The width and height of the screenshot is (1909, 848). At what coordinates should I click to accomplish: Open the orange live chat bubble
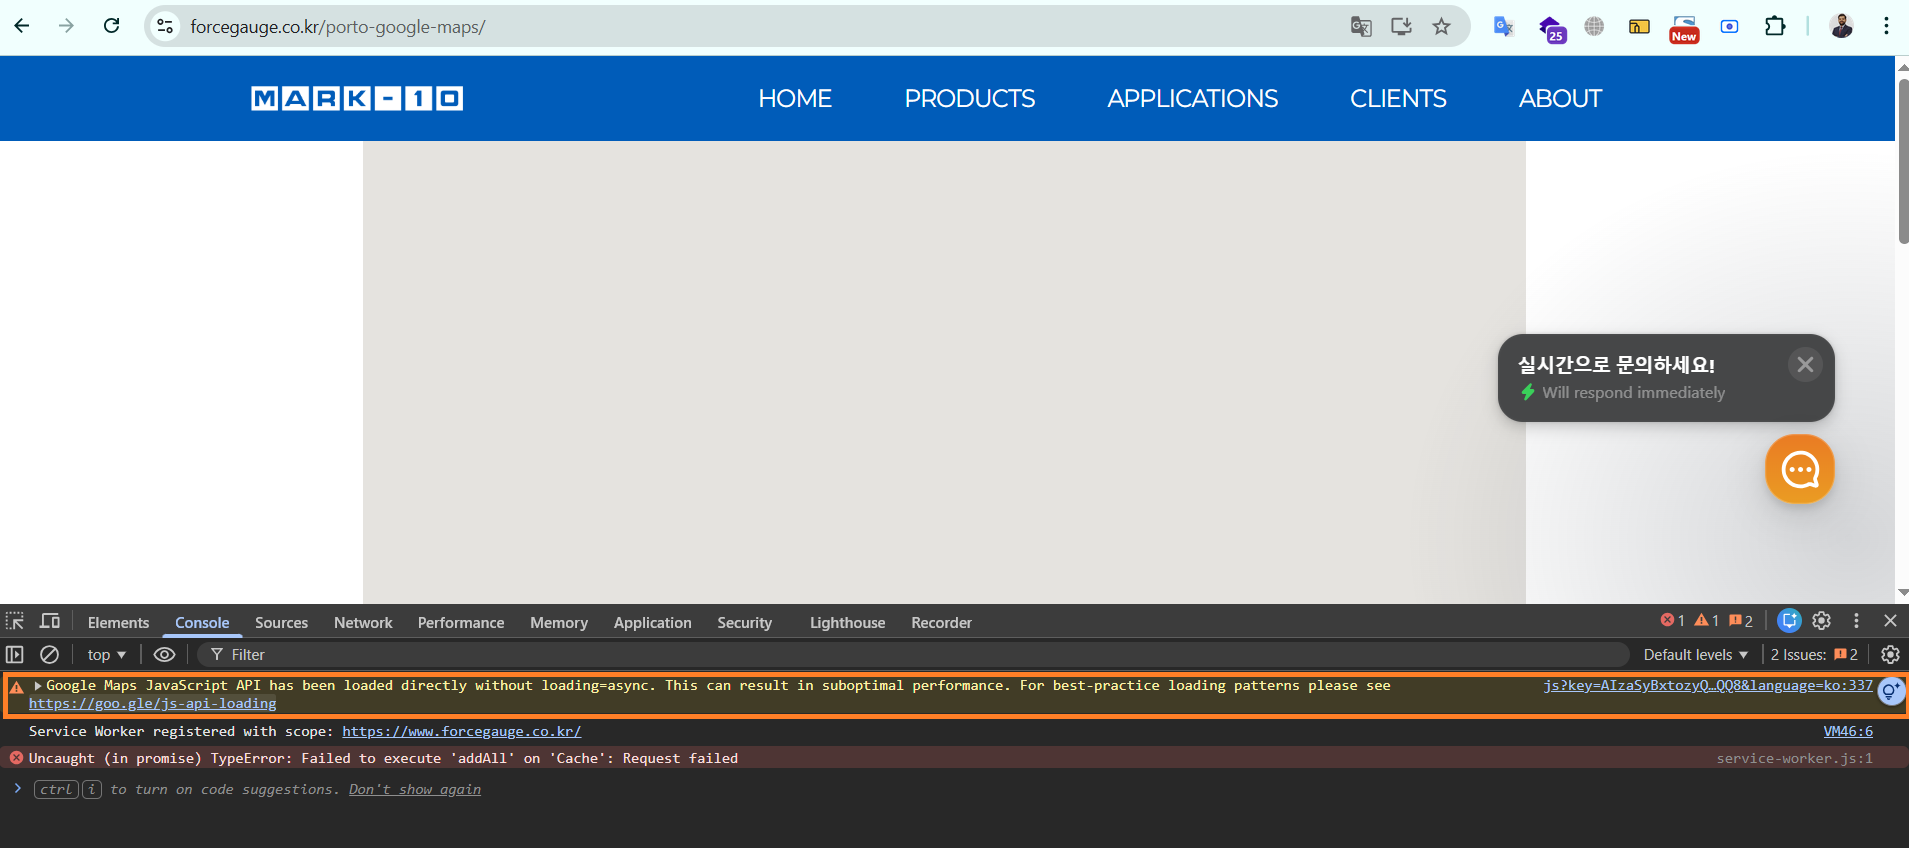click(1800, 469)
